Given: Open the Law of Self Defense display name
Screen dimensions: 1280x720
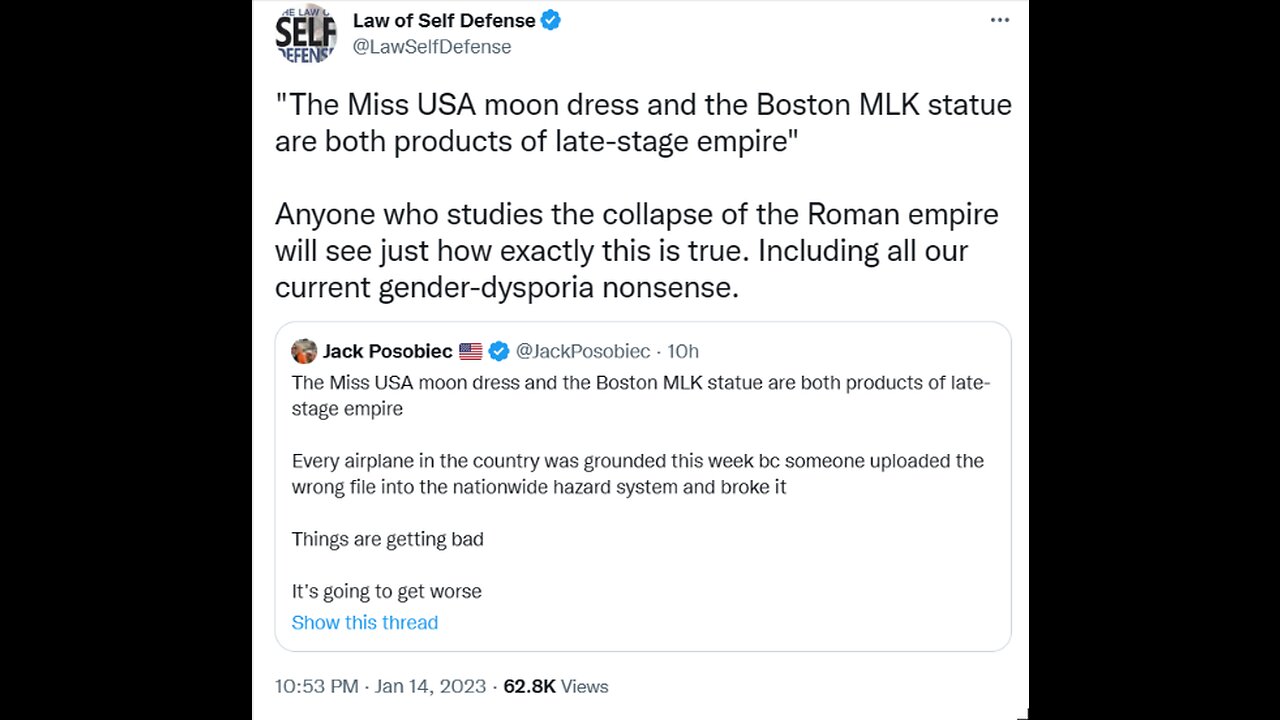Looking at the screenshot, I should coord(443,20).
